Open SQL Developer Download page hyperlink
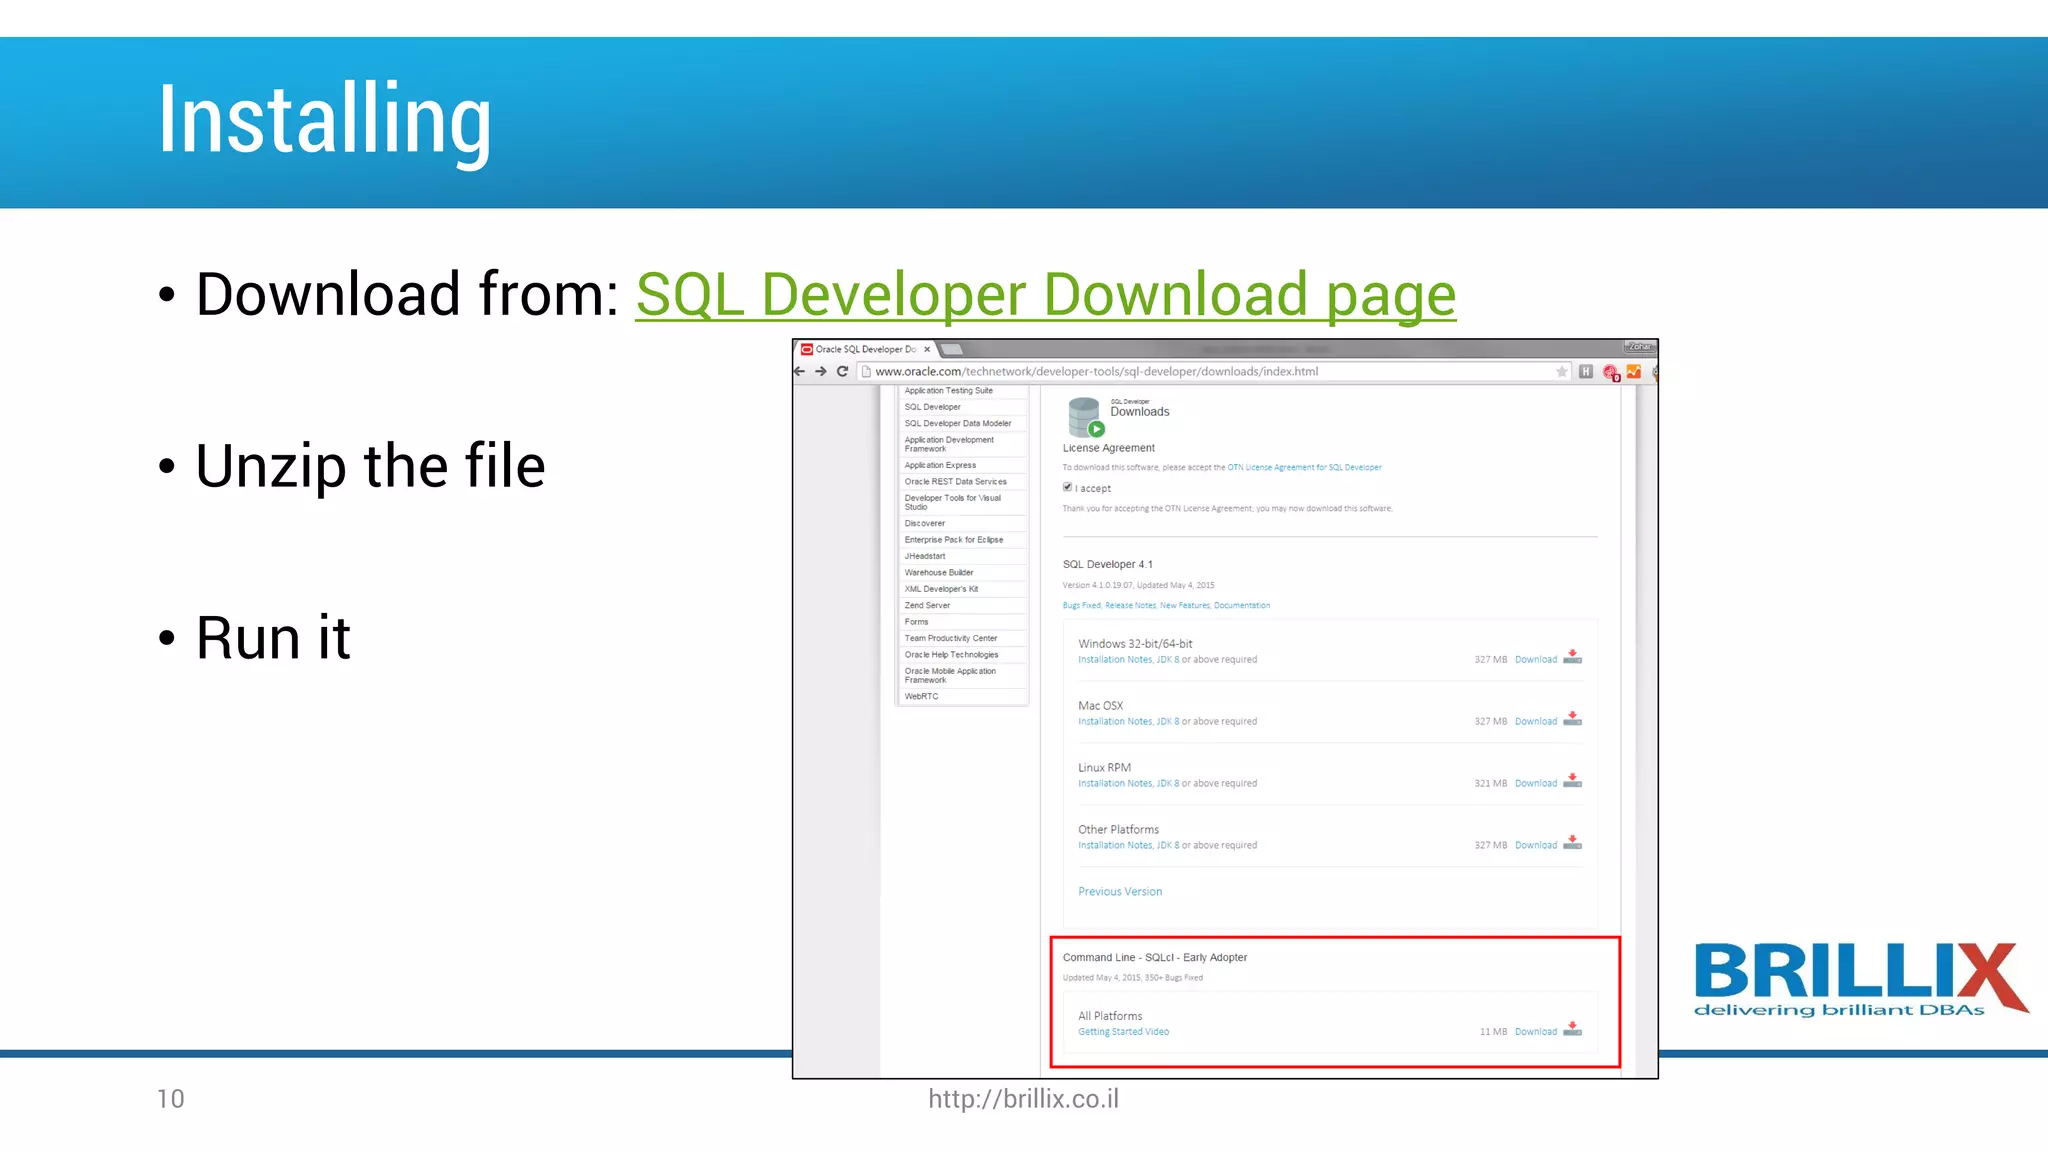Screen dimensions: 2048x1152 (1046, 294)
